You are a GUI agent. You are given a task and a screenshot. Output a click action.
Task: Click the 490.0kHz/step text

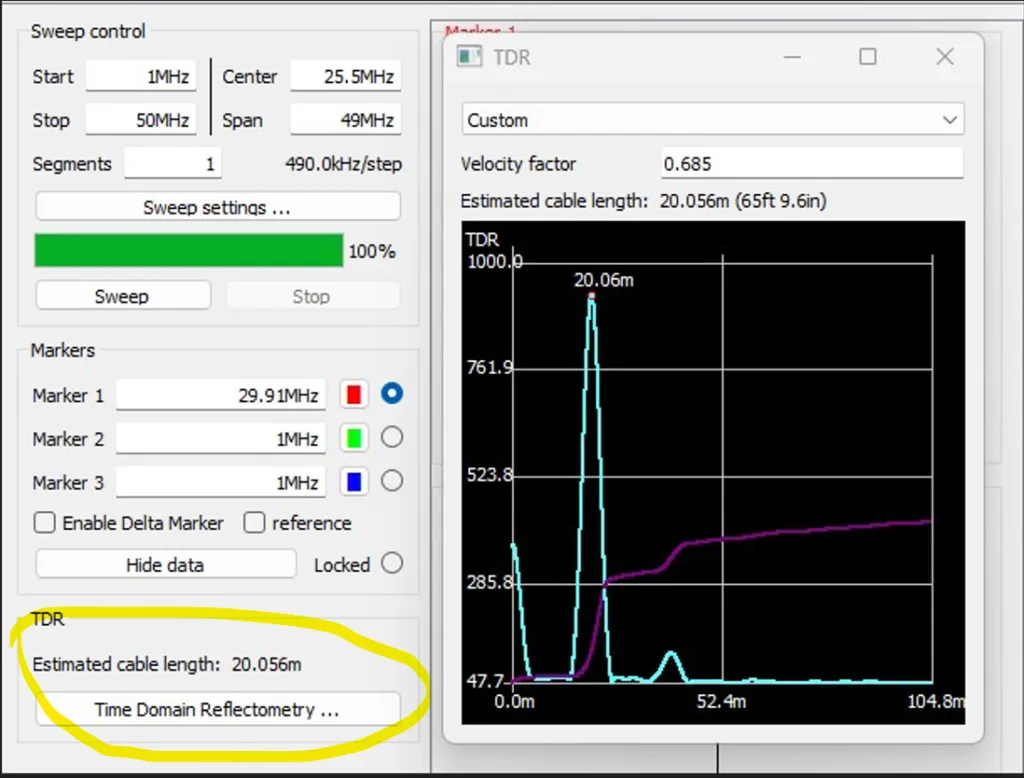point(344,164)
